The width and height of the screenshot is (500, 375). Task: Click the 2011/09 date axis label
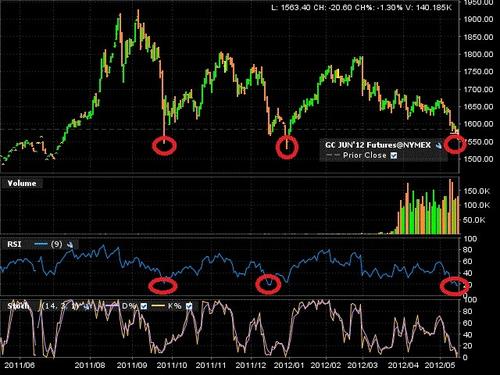(x=132, y=365)
